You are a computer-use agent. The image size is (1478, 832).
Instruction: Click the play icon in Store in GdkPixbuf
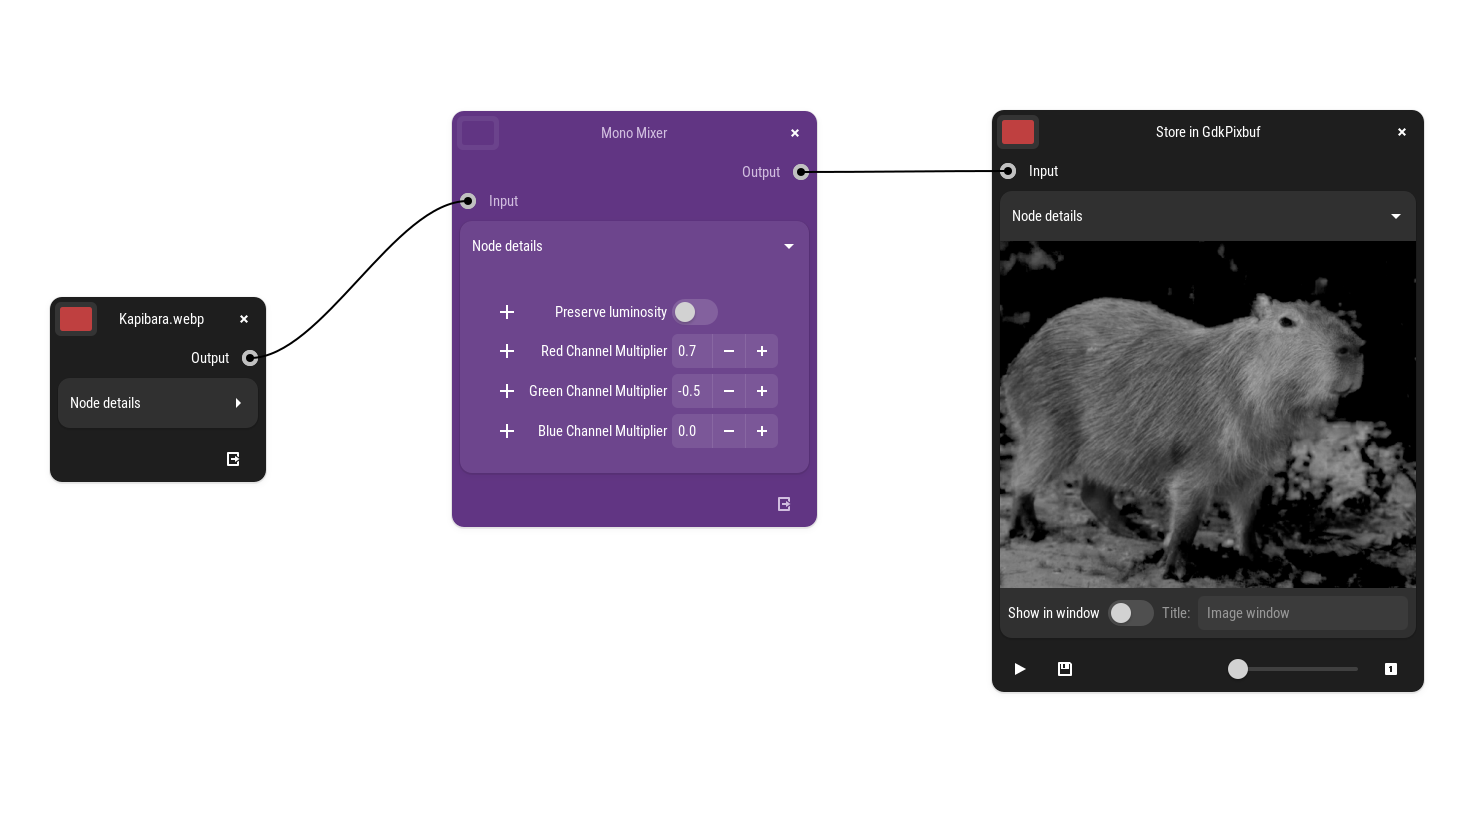click(x=1019, y=669)
